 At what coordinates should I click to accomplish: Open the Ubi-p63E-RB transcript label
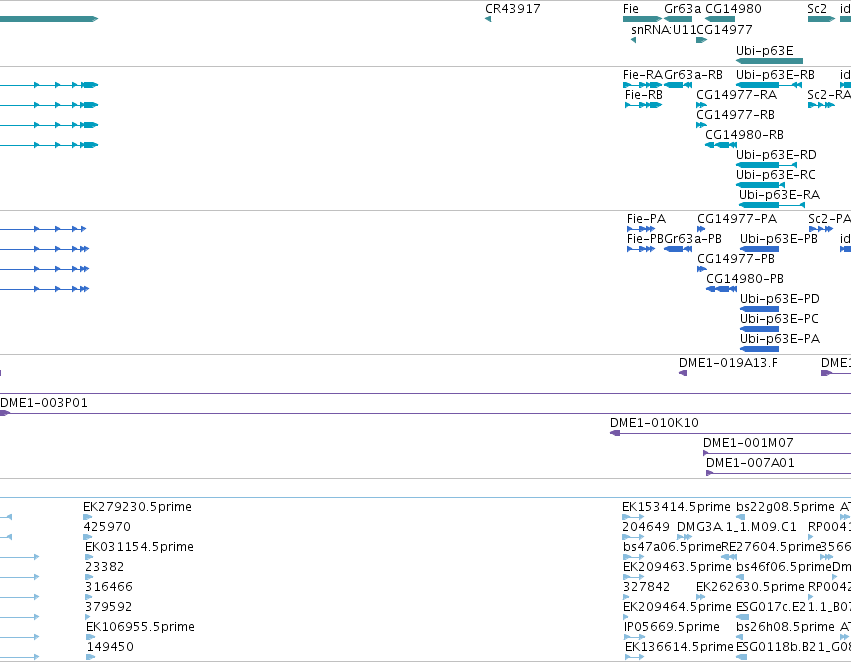point(775,75)
